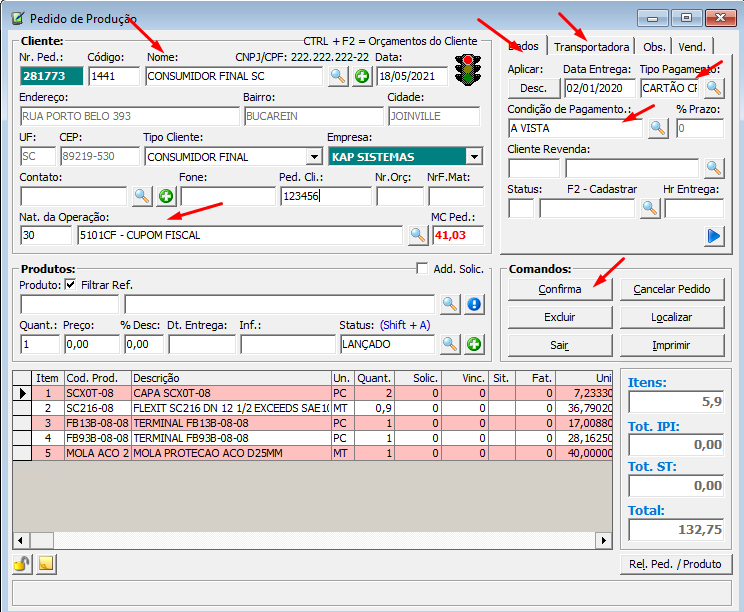Click Nr. Ped. value 281773
The width and height of the screenshot is (744, 612).
click(52, 76)
